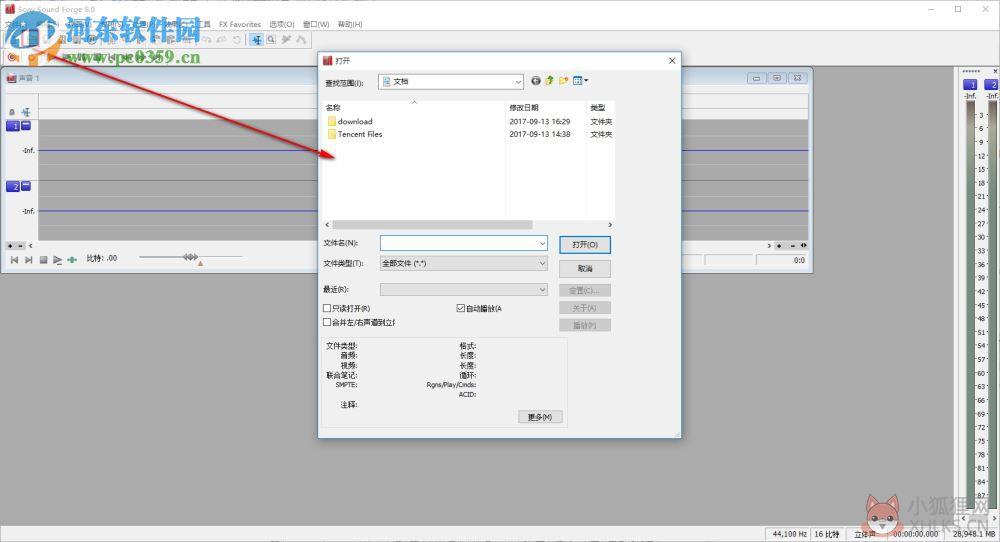Screen dimensions: 1000x542
Task: Select the magnify tool in the toolbar
Action: pos(271,40)
